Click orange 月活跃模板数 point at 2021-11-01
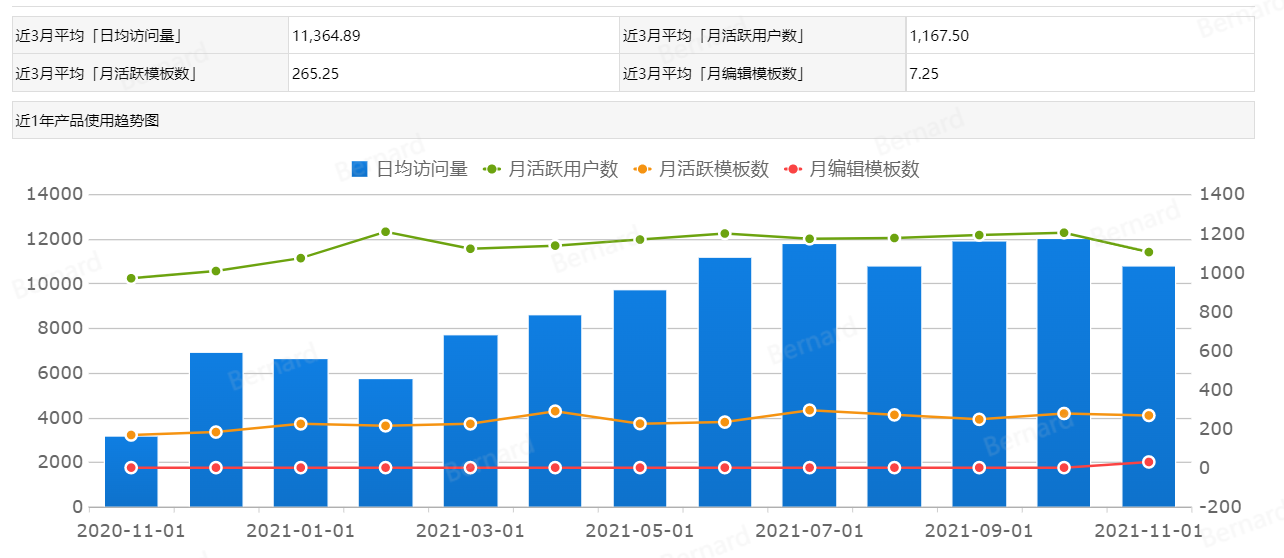1284x558 pixels. pyautogui.click(x=1148, y=415)
